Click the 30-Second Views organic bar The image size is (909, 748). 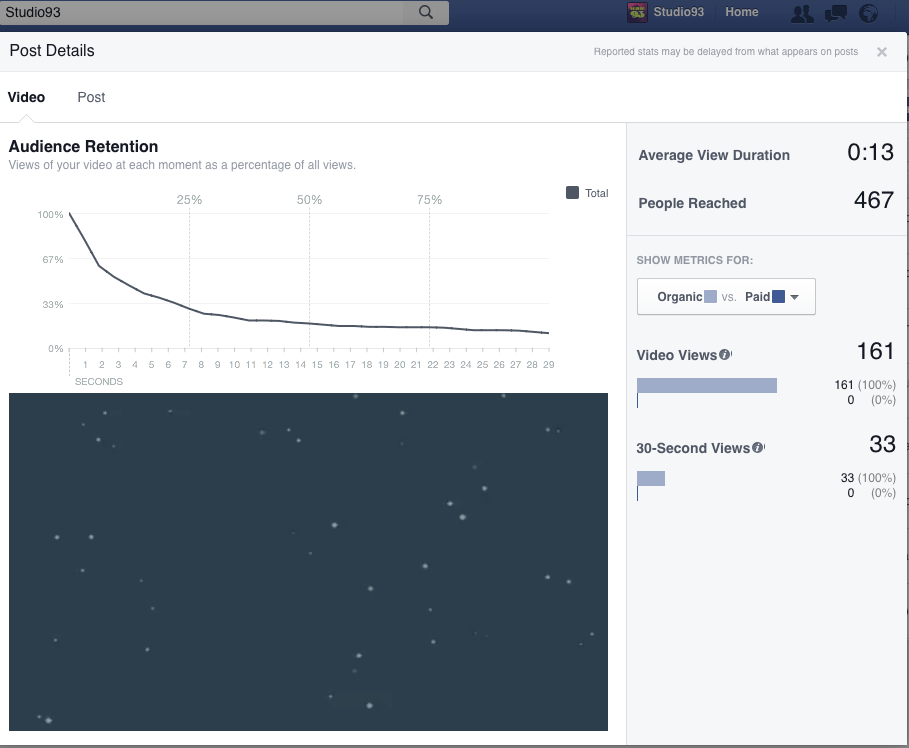[651, 478]
